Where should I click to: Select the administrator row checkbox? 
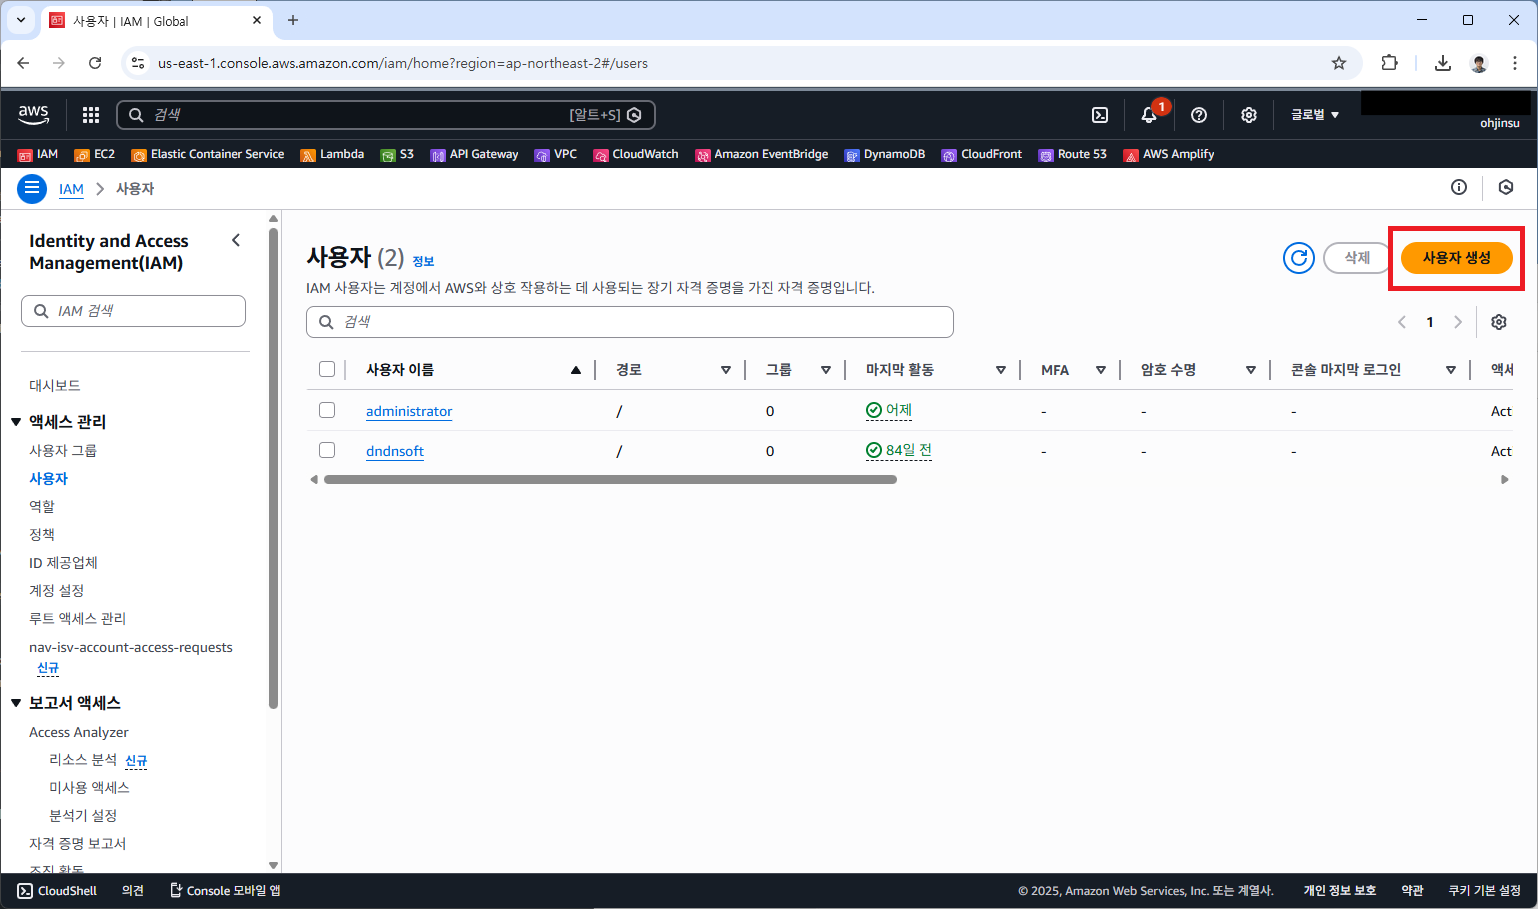pos(327,410)
